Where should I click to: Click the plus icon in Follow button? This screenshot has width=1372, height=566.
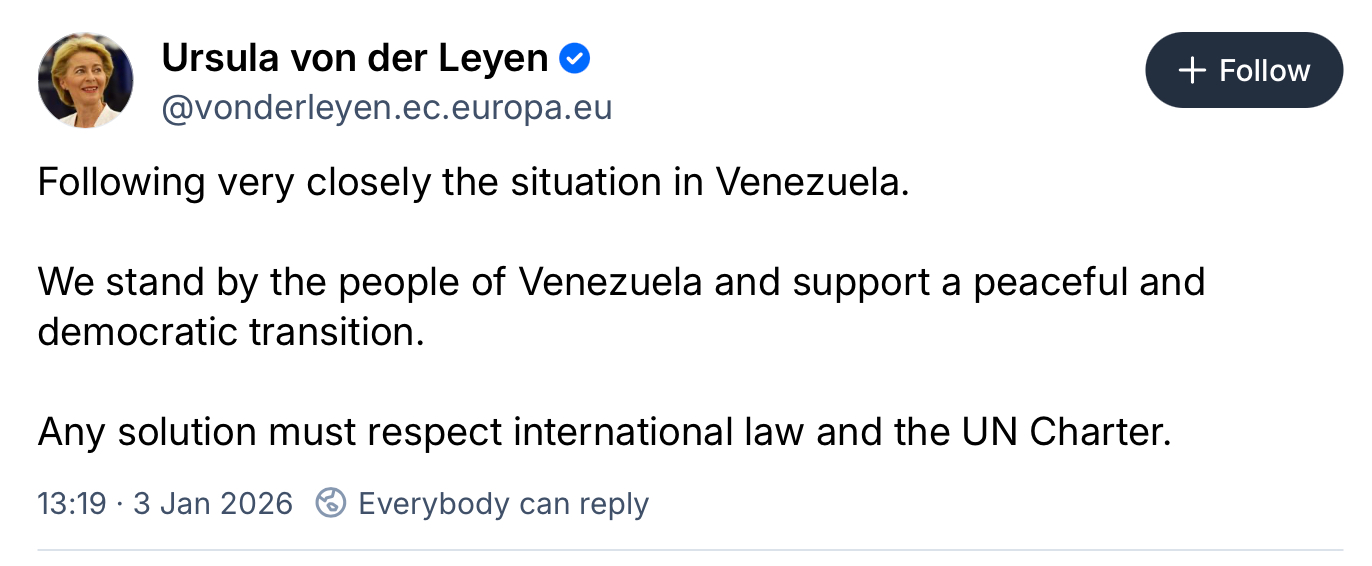[1191, 70]
